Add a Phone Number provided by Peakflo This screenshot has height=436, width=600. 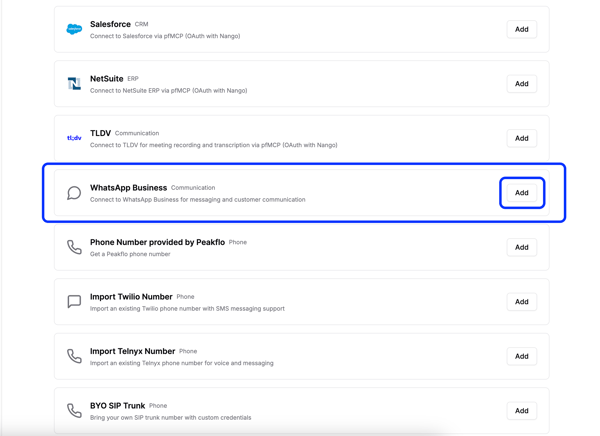pyautogui.click(x=521, y=247)
